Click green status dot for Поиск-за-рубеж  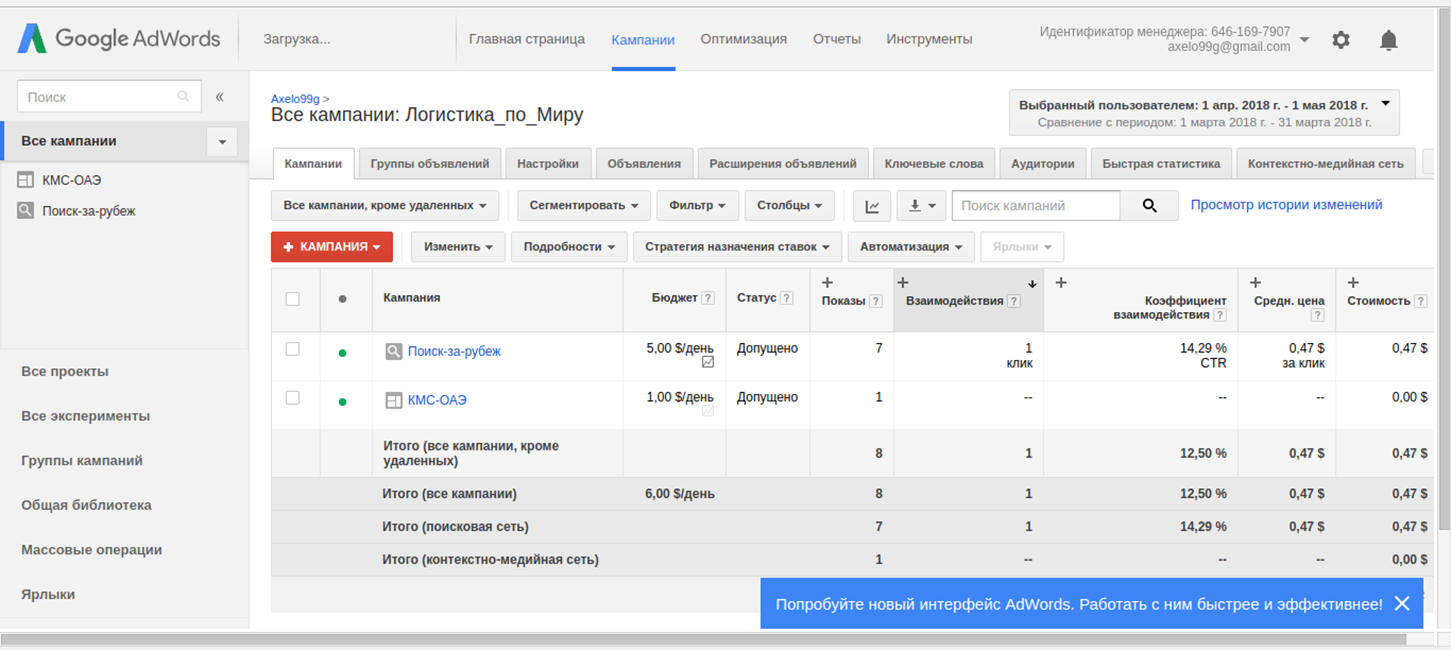click(343, 353)
